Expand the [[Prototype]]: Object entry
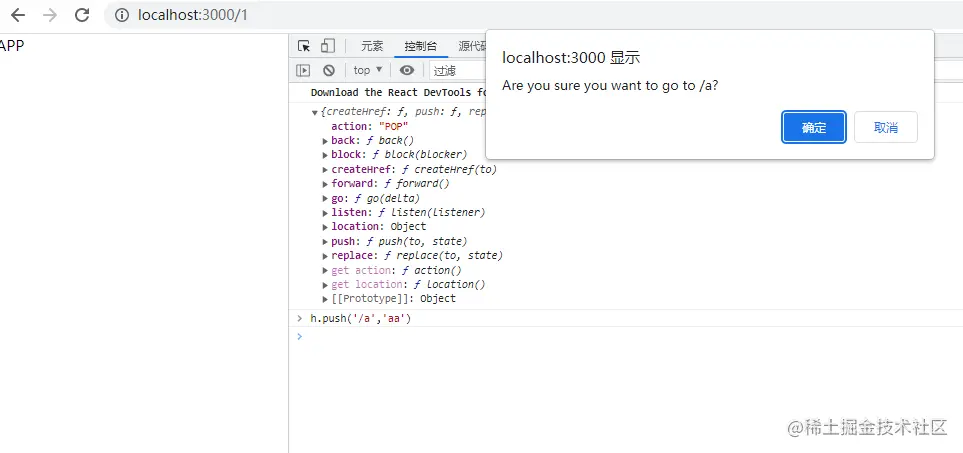The height and width of the screenshot is (453, 963). pos(326,299)
